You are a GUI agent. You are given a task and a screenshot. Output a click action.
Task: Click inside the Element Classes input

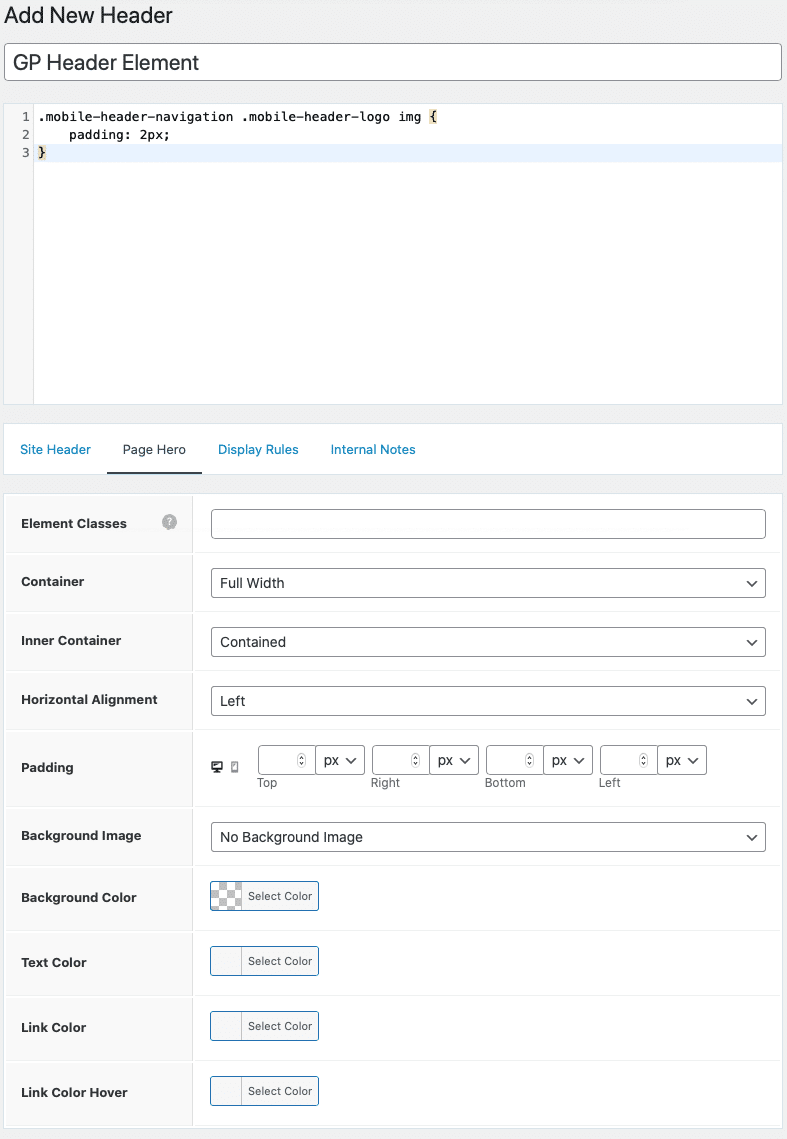click(x=487, y=523)
